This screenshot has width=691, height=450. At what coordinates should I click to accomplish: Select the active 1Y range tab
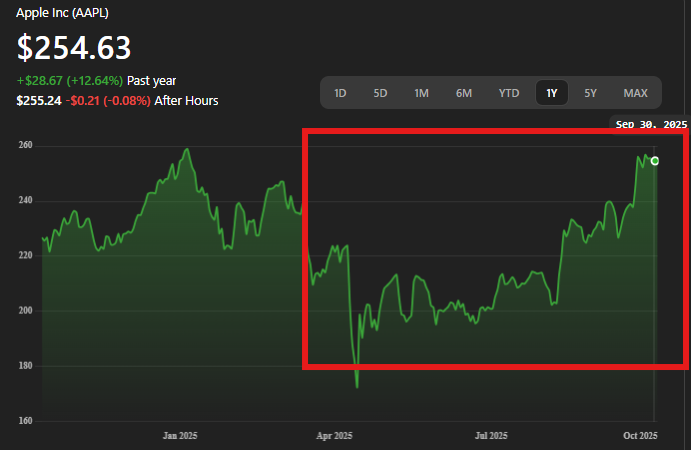tap(552, 93)
